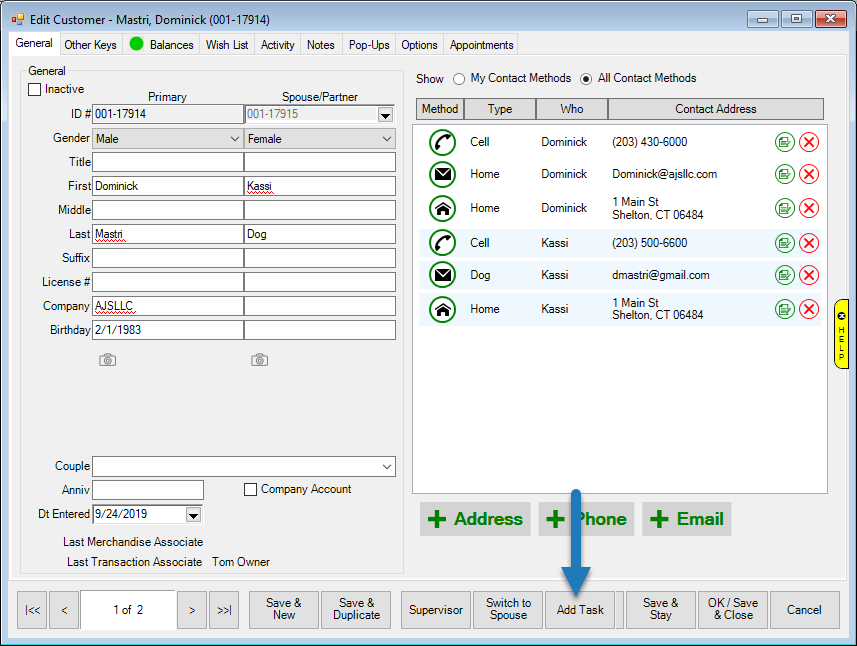Screen dimensions: 857x646
Task: Open the Dt Entered date picker
Action: click(x=194, y=514)
